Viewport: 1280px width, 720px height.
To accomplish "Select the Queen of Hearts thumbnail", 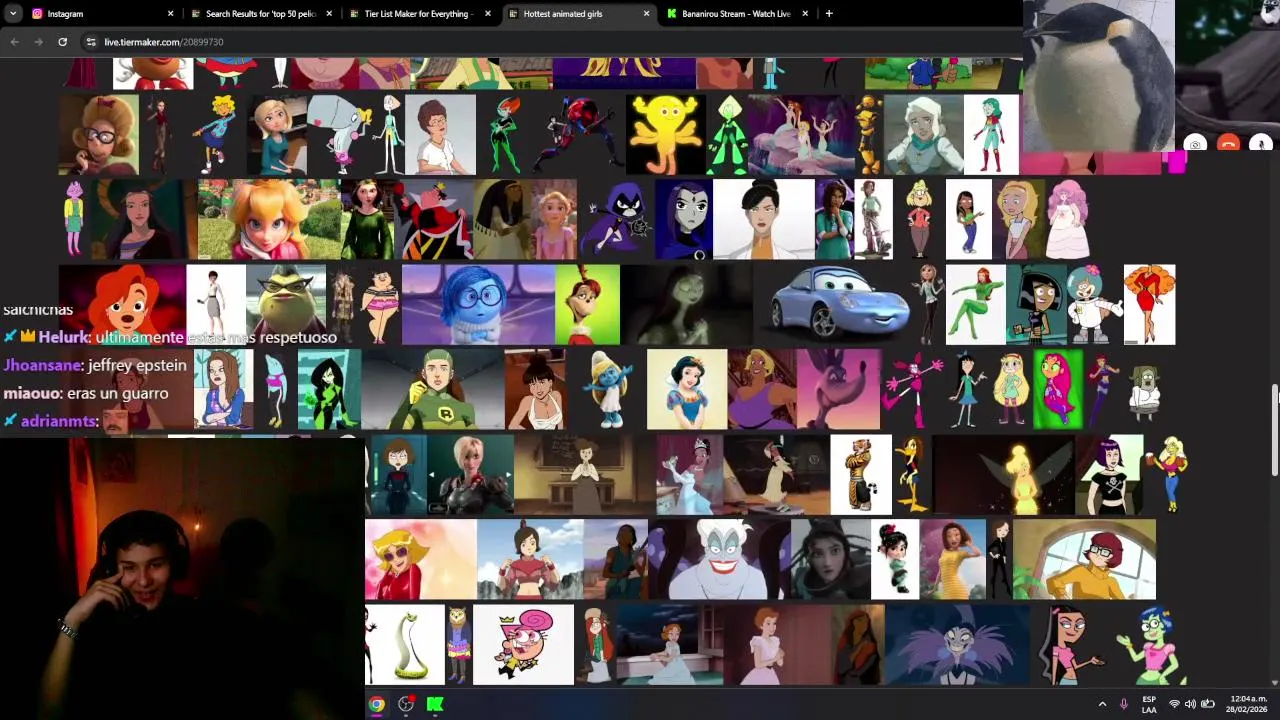I will [x=435, y=219].
